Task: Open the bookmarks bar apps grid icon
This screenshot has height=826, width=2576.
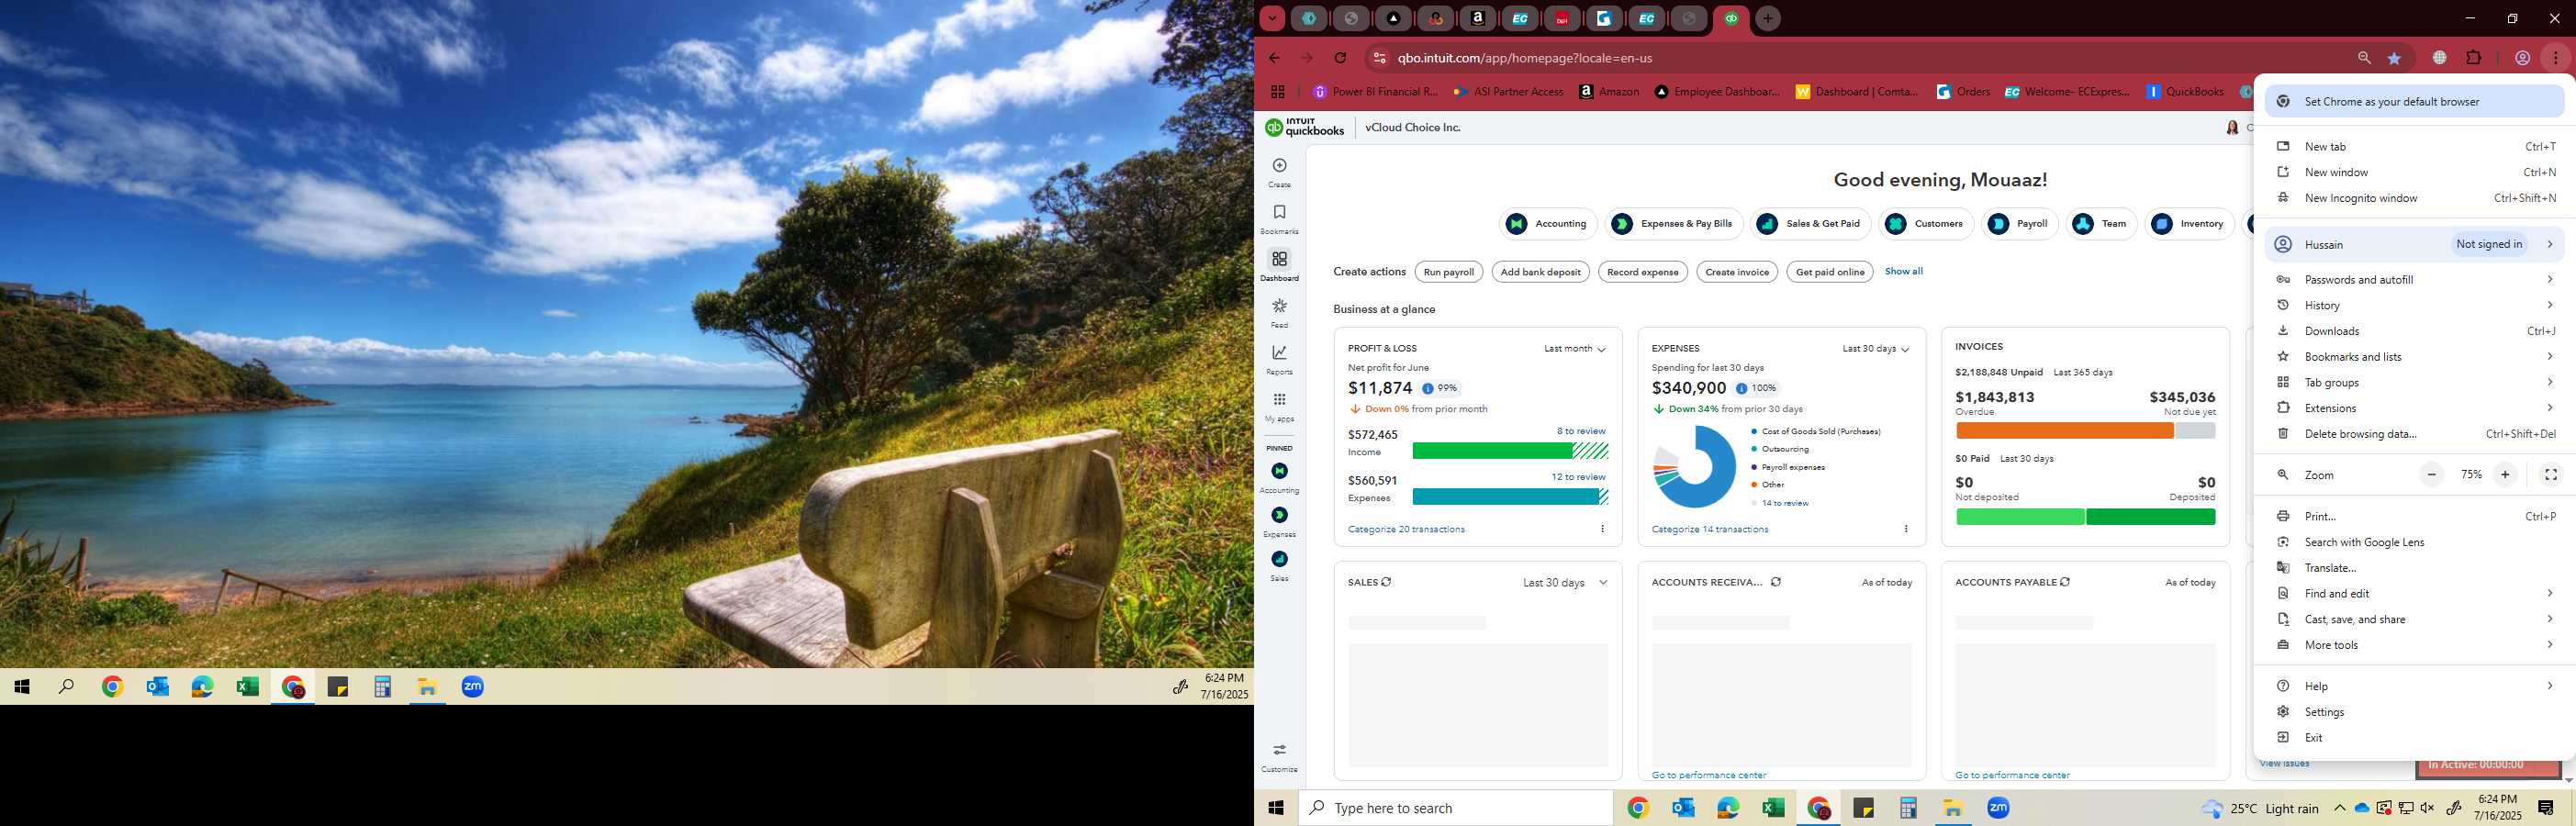Action: tap(1277, 92)
